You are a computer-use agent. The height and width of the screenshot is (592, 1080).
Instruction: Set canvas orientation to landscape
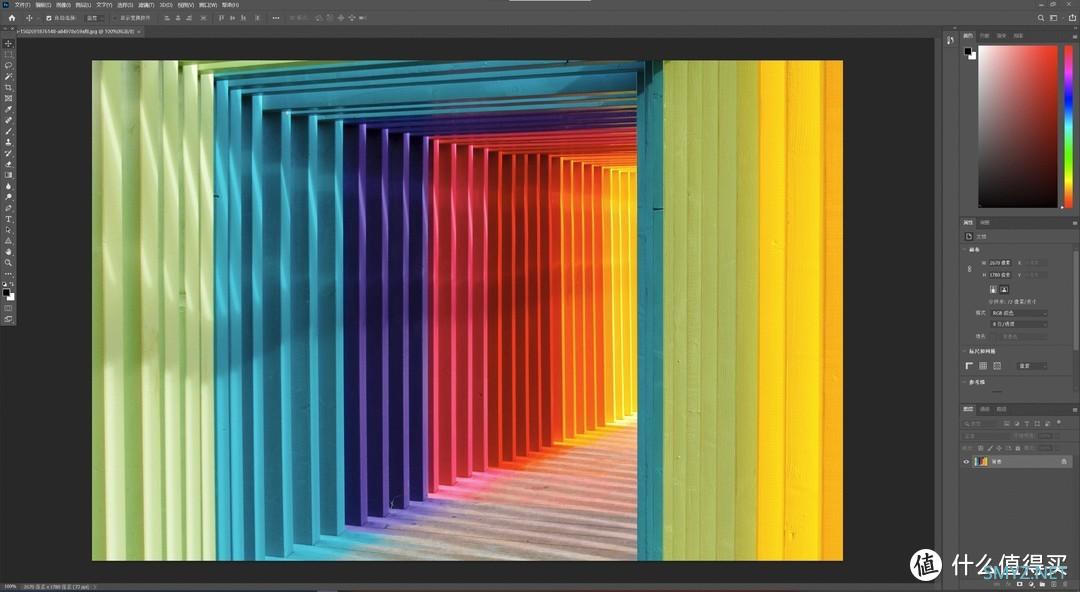(1004, 289)
